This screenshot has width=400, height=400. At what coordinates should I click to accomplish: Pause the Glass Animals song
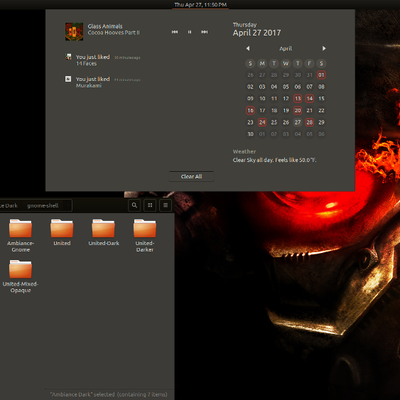(189, 32)
